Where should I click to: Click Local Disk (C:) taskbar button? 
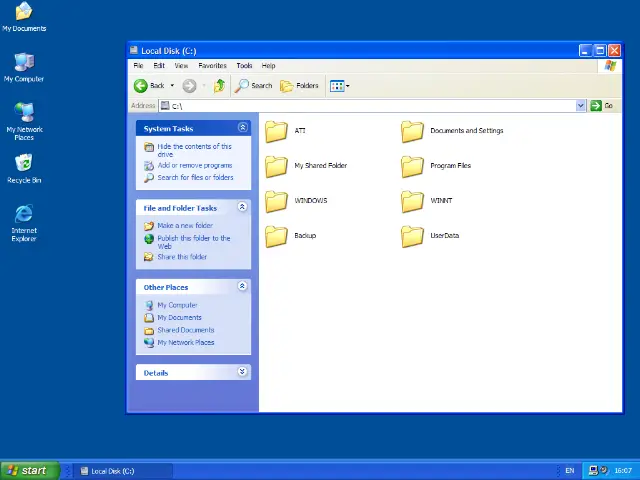tap(125, 471)
